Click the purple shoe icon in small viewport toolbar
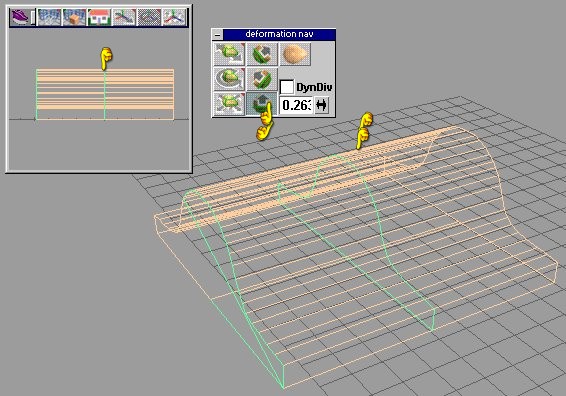 click(x=20, y=17)
